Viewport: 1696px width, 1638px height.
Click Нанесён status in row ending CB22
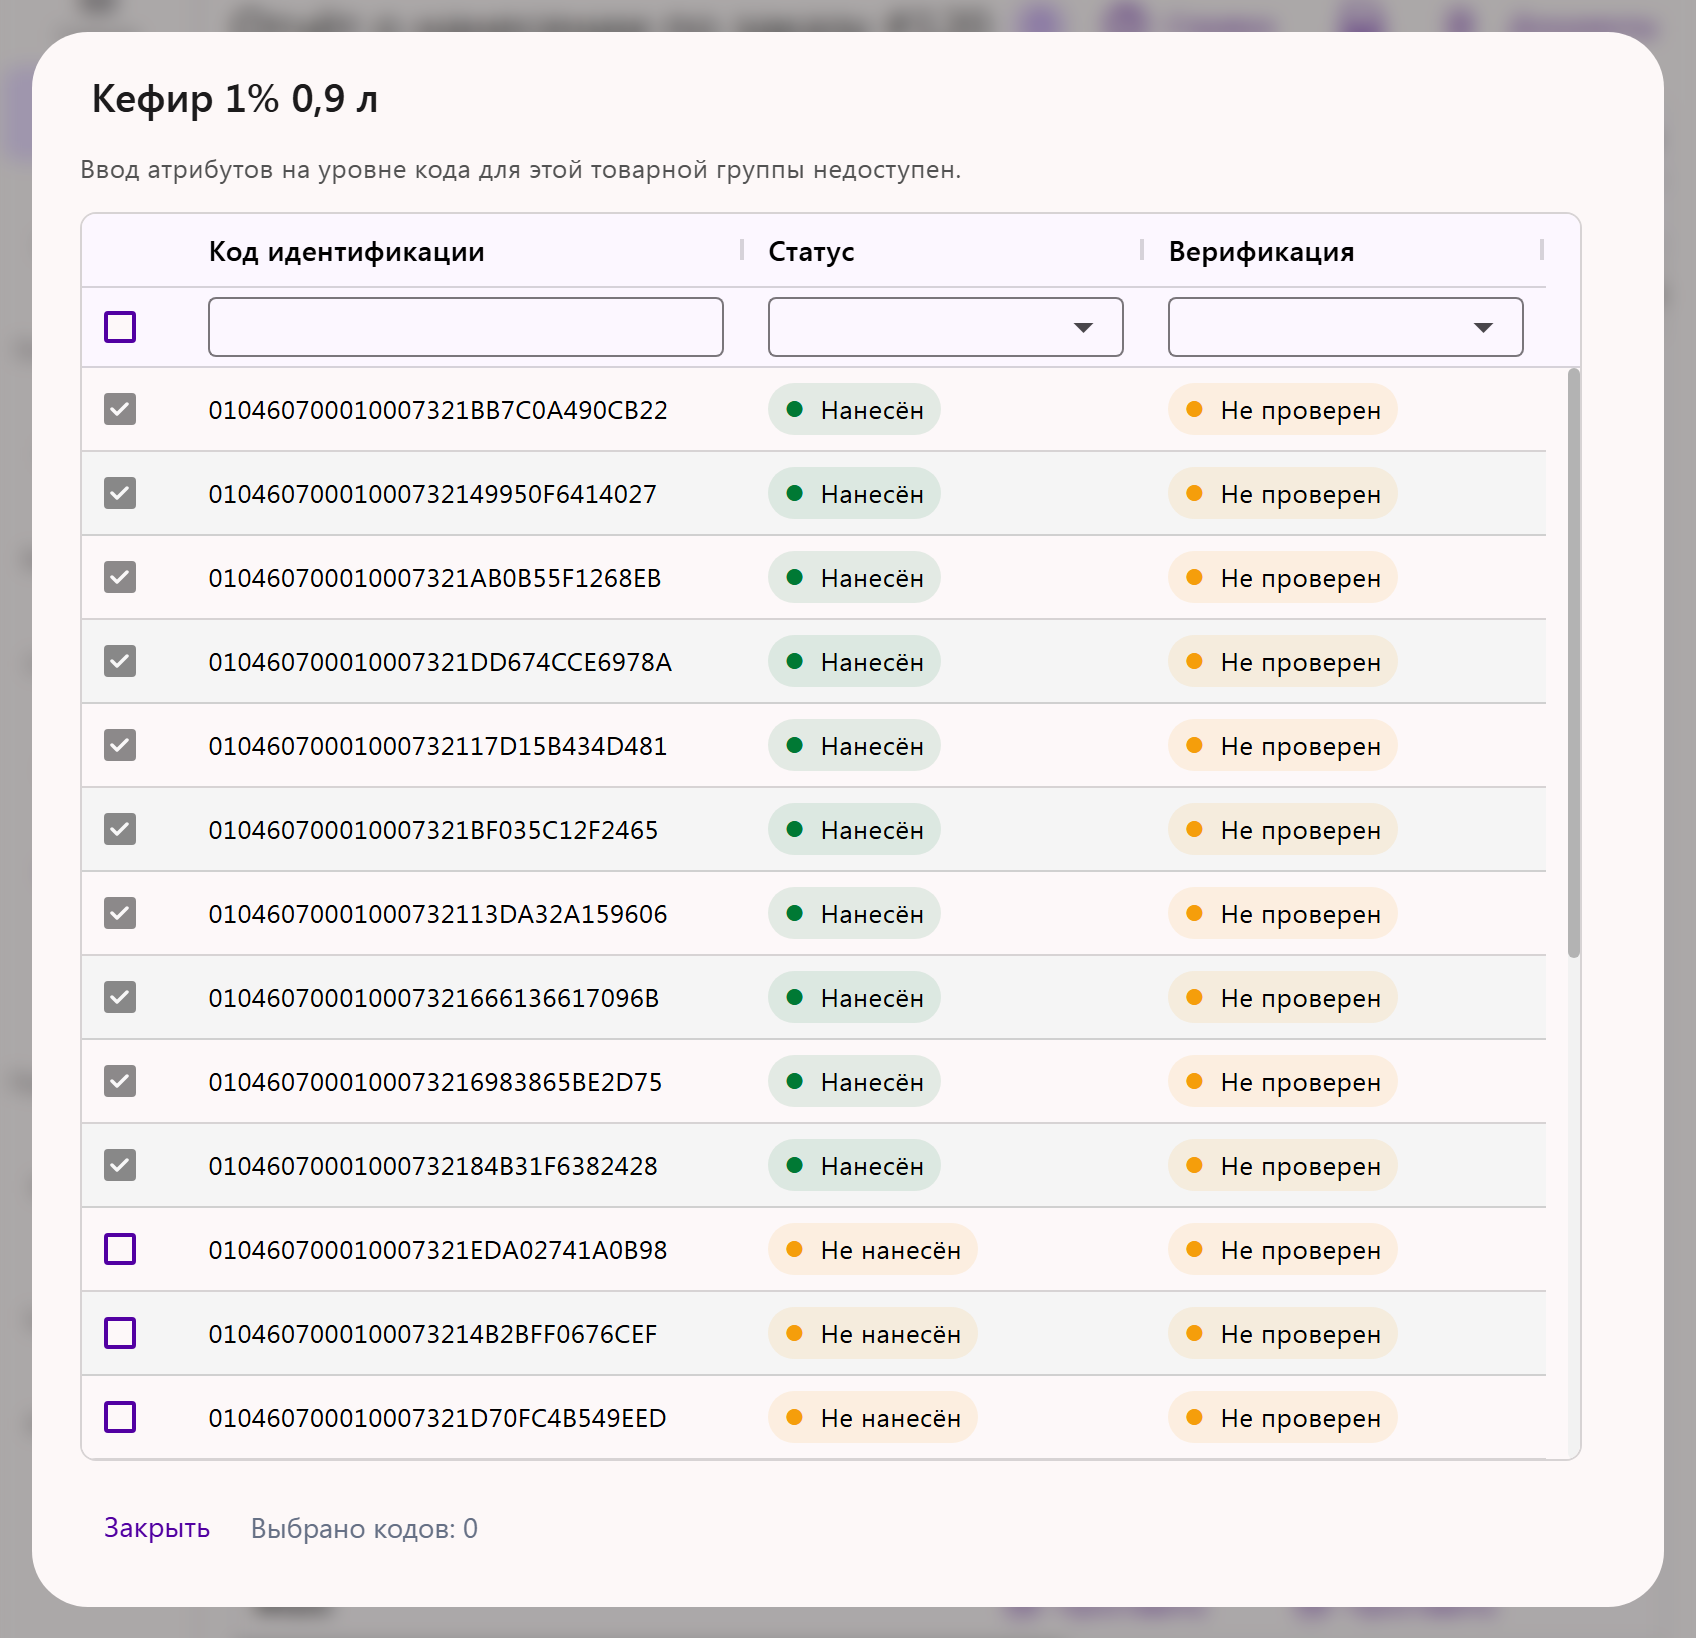(x=854, y=409)
